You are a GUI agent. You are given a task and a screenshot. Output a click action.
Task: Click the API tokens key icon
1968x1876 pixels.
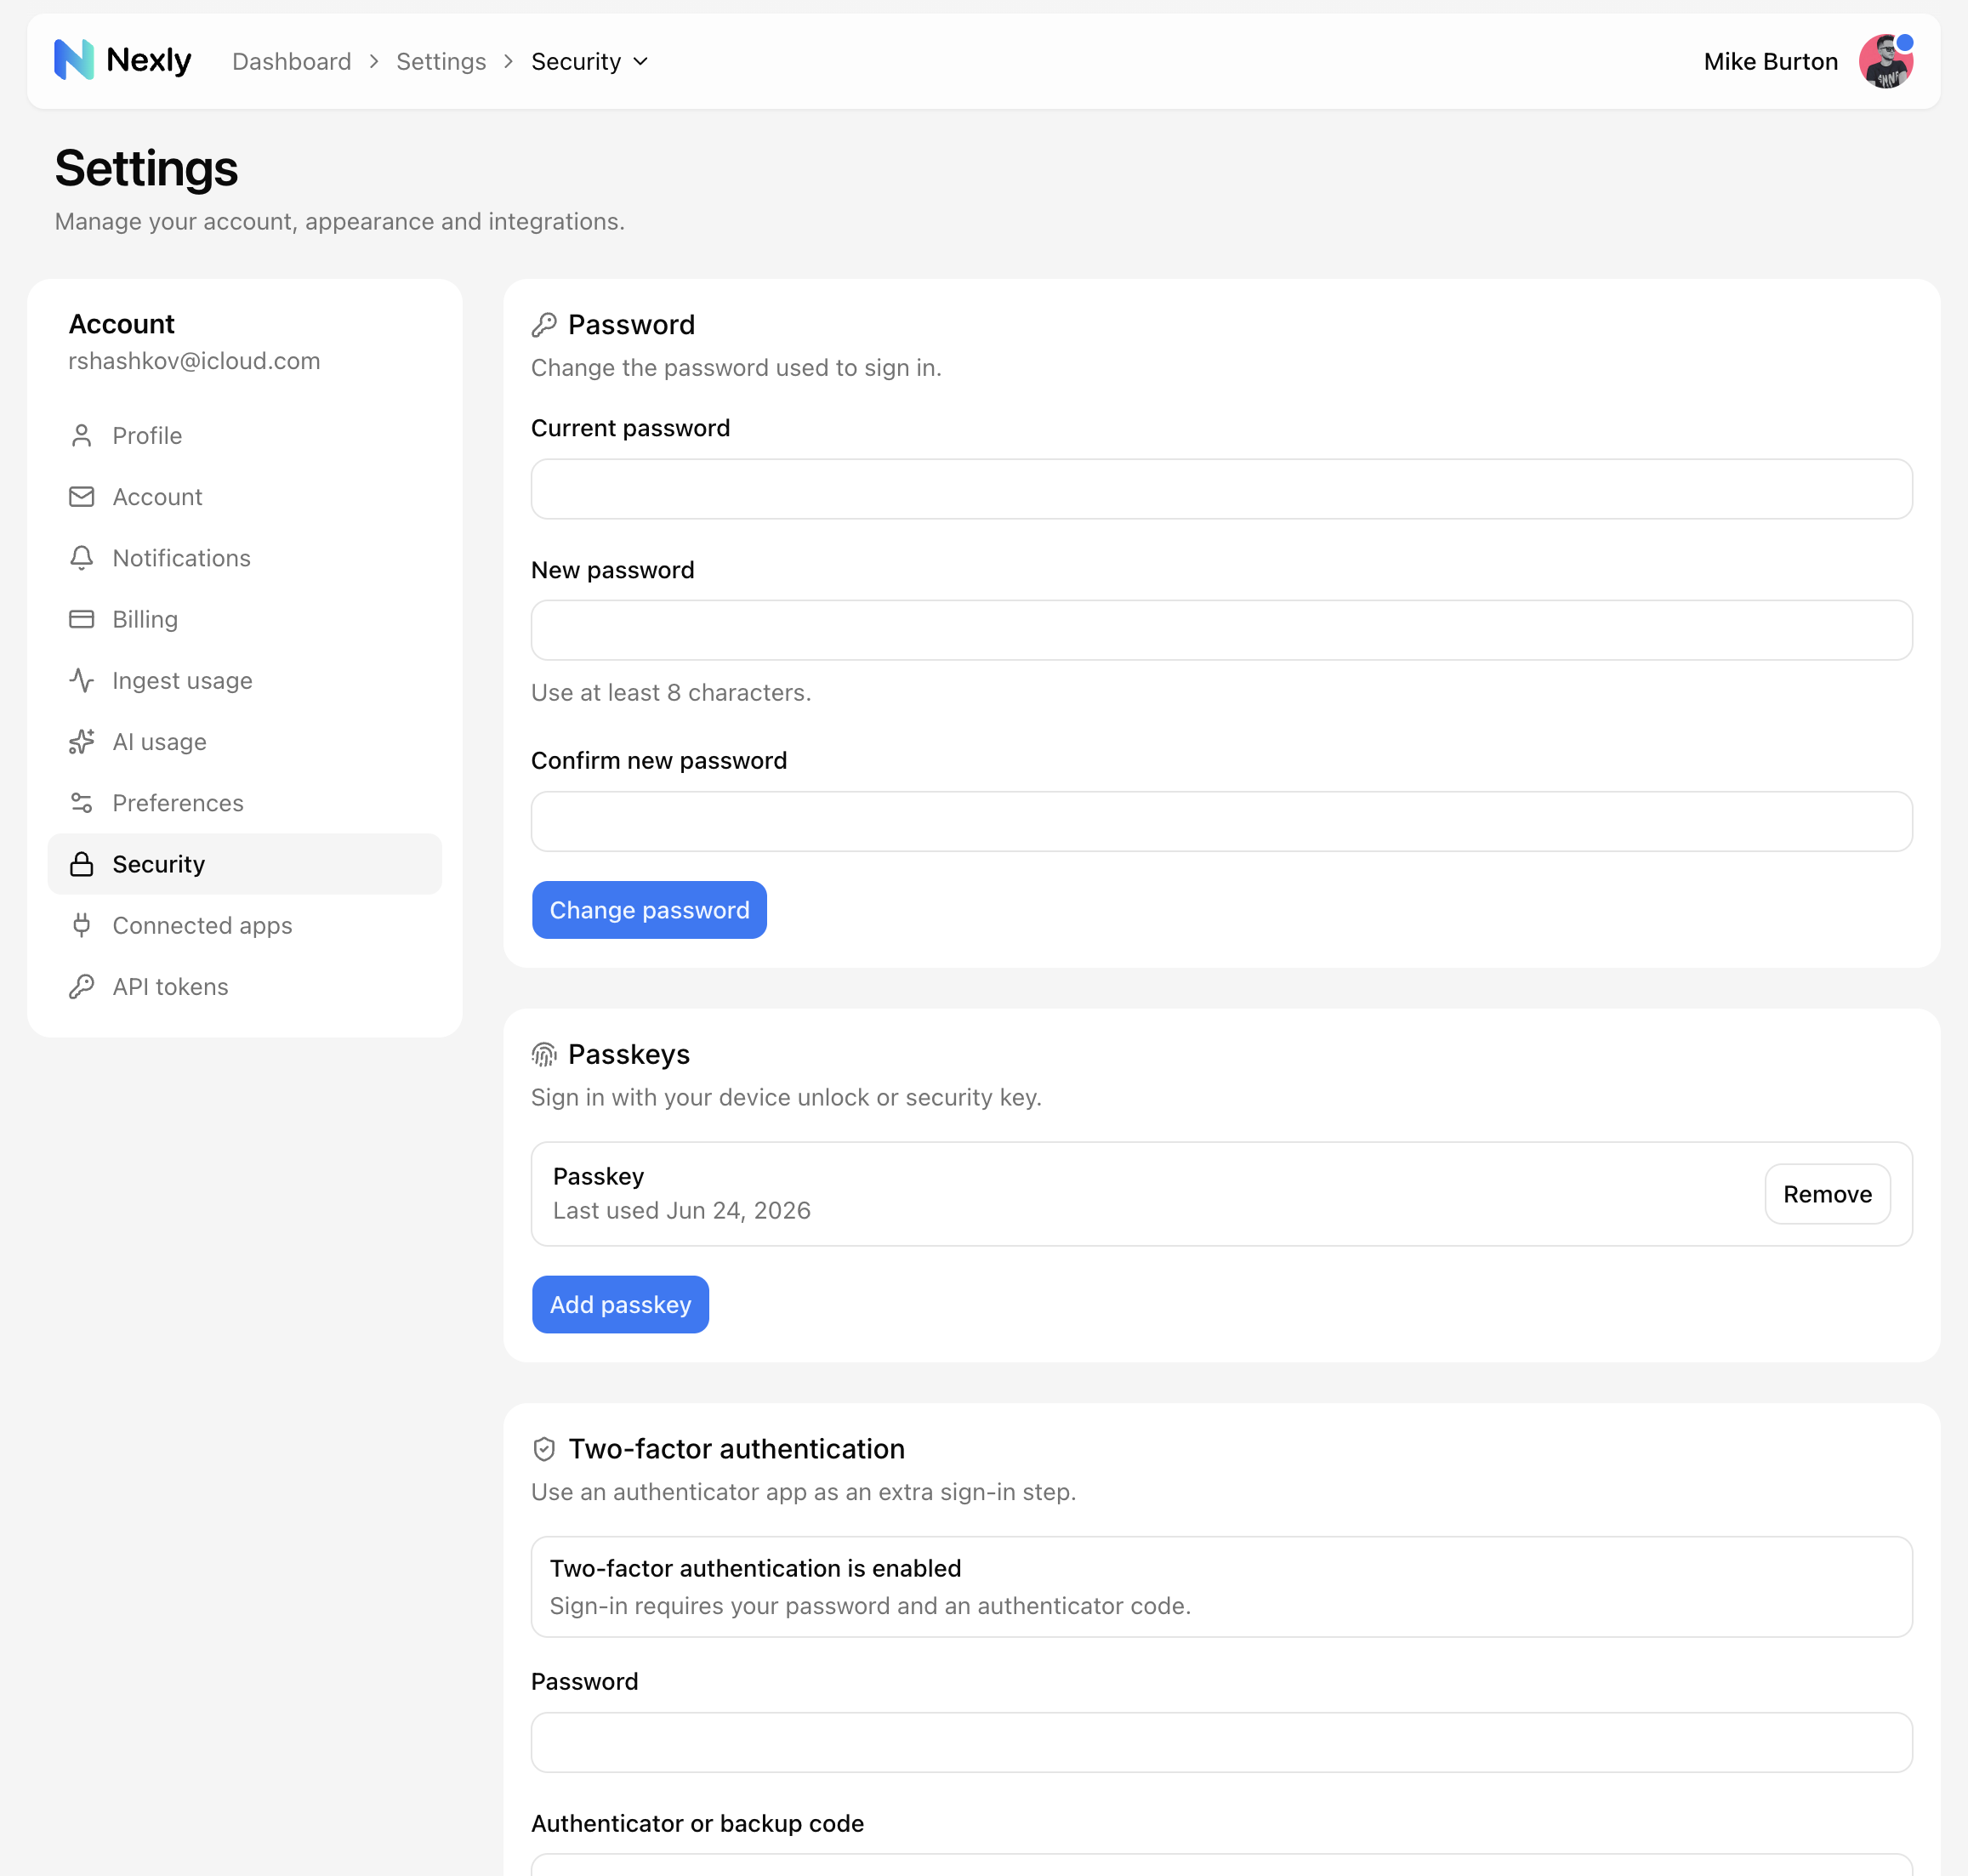click(x=82, y=987)
